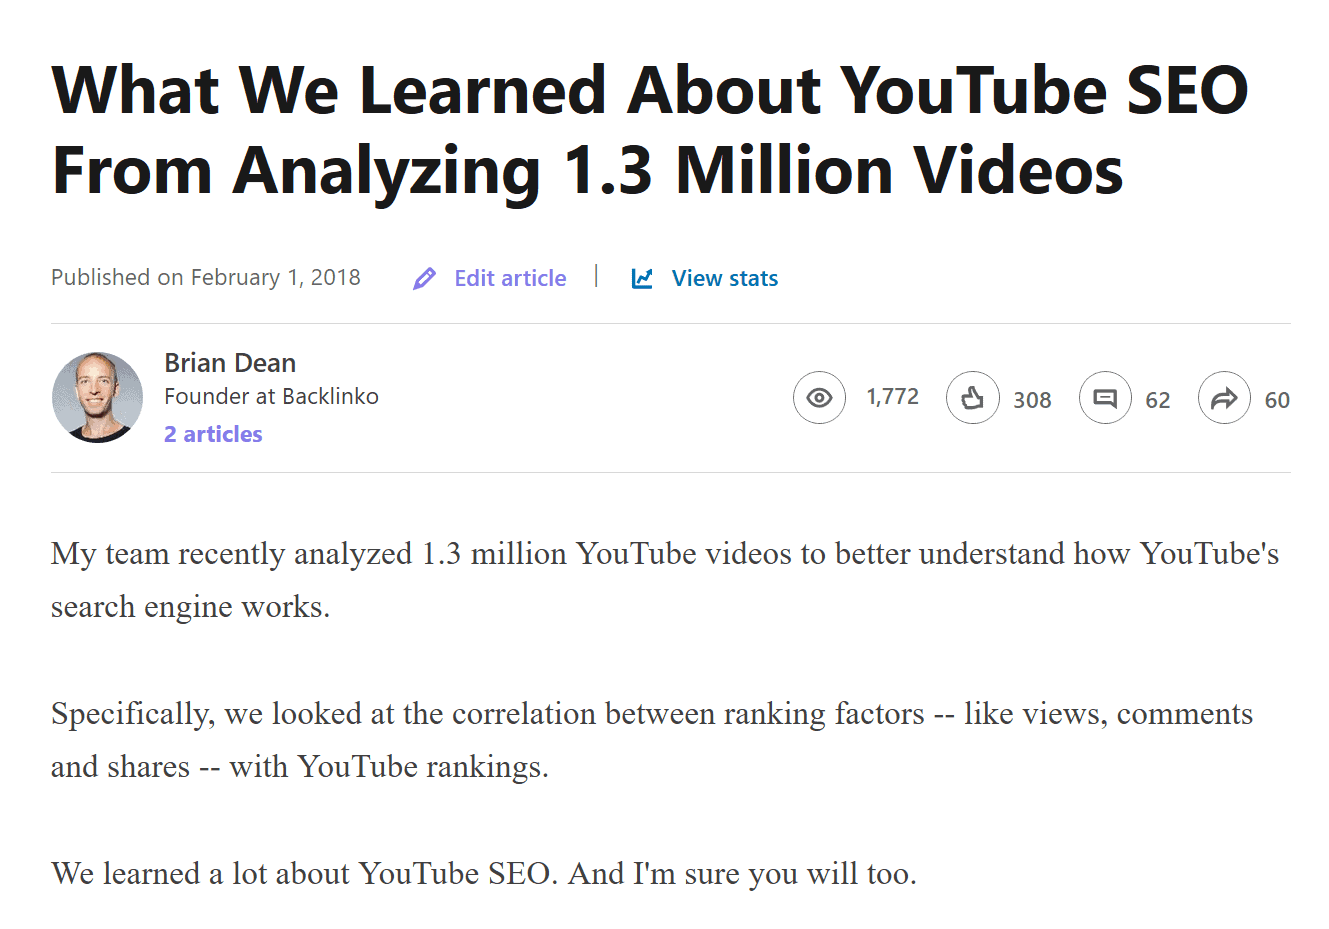Open the article editor via pencil icon

pyautogui.click(x=424, y=278)
